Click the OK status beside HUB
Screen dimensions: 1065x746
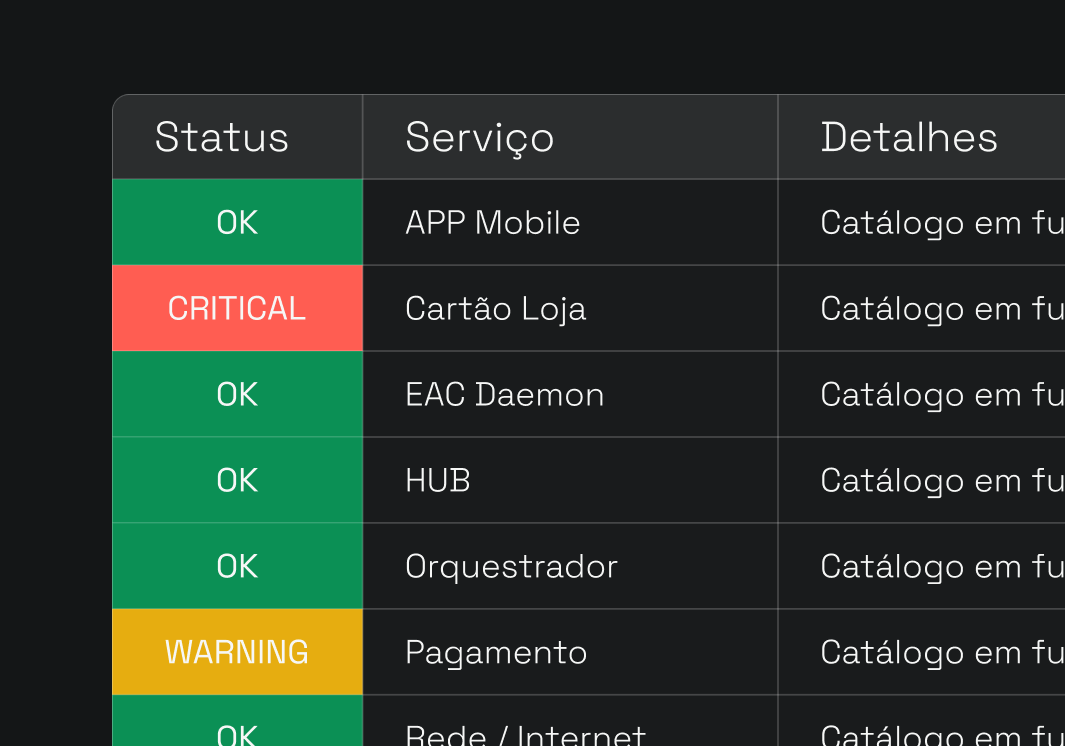pyautogui.click(x=237, y=480)
